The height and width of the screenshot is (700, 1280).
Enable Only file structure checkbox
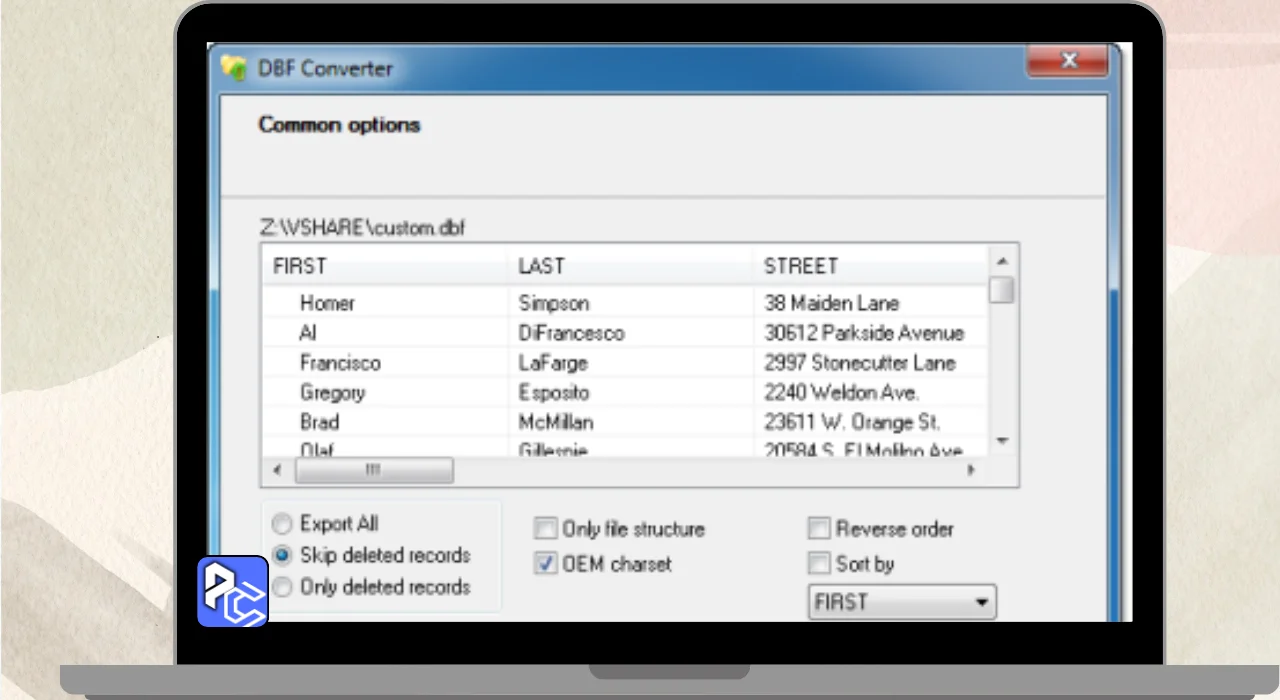coord(545,529)
